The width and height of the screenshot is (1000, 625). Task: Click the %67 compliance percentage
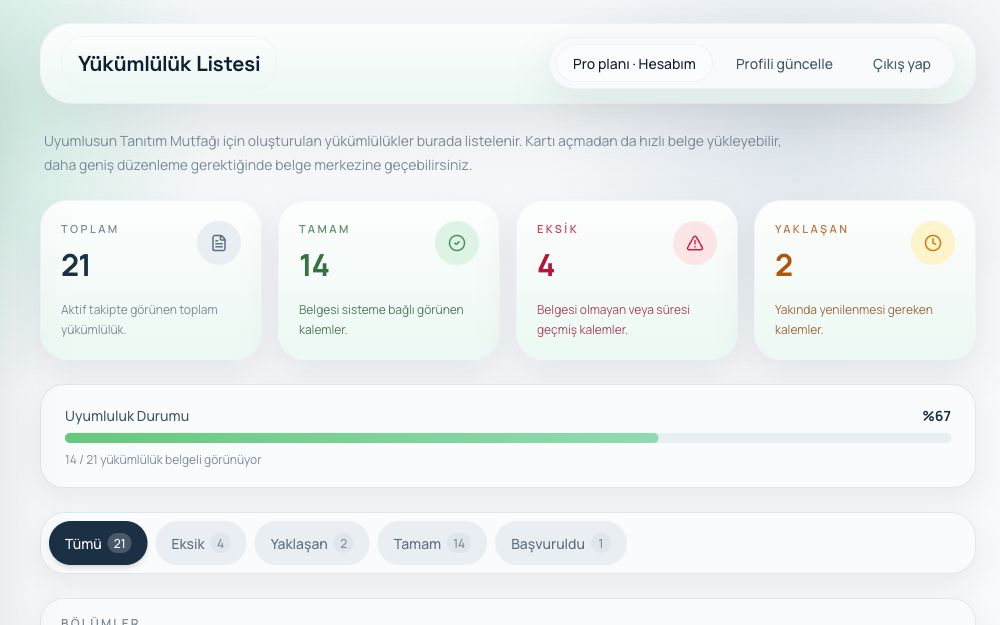tap(936, 416)
